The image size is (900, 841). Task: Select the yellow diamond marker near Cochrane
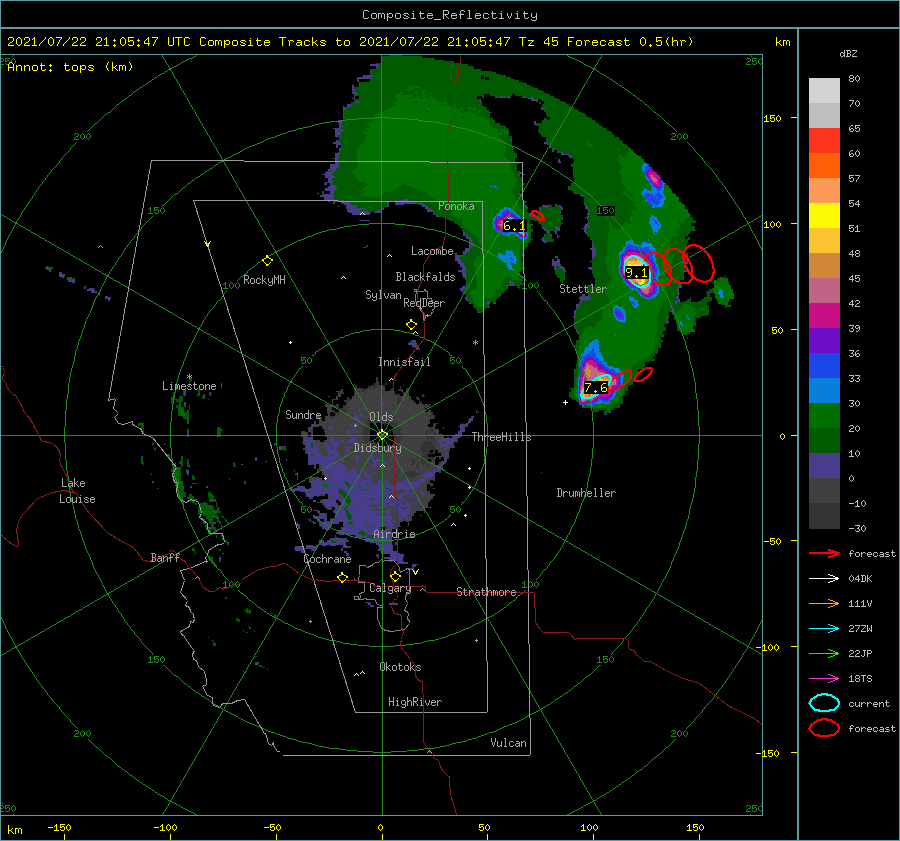coord(342,577)
